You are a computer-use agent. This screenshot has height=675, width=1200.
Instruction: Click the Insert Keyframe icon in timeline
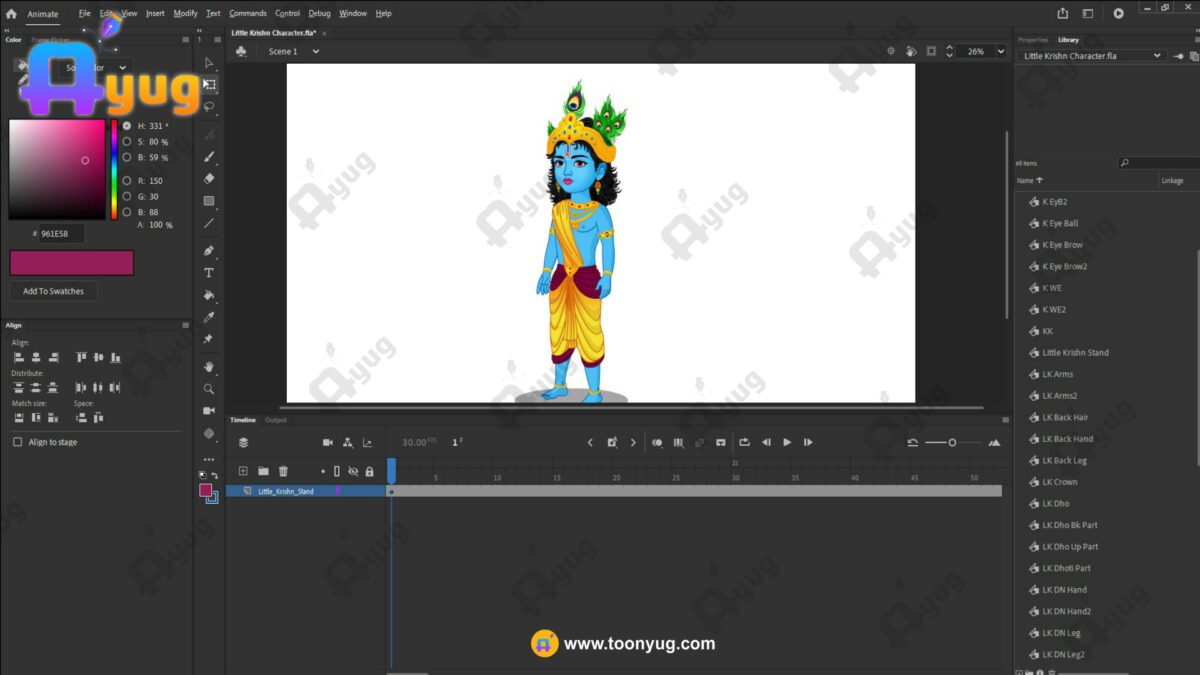(612, 442)
